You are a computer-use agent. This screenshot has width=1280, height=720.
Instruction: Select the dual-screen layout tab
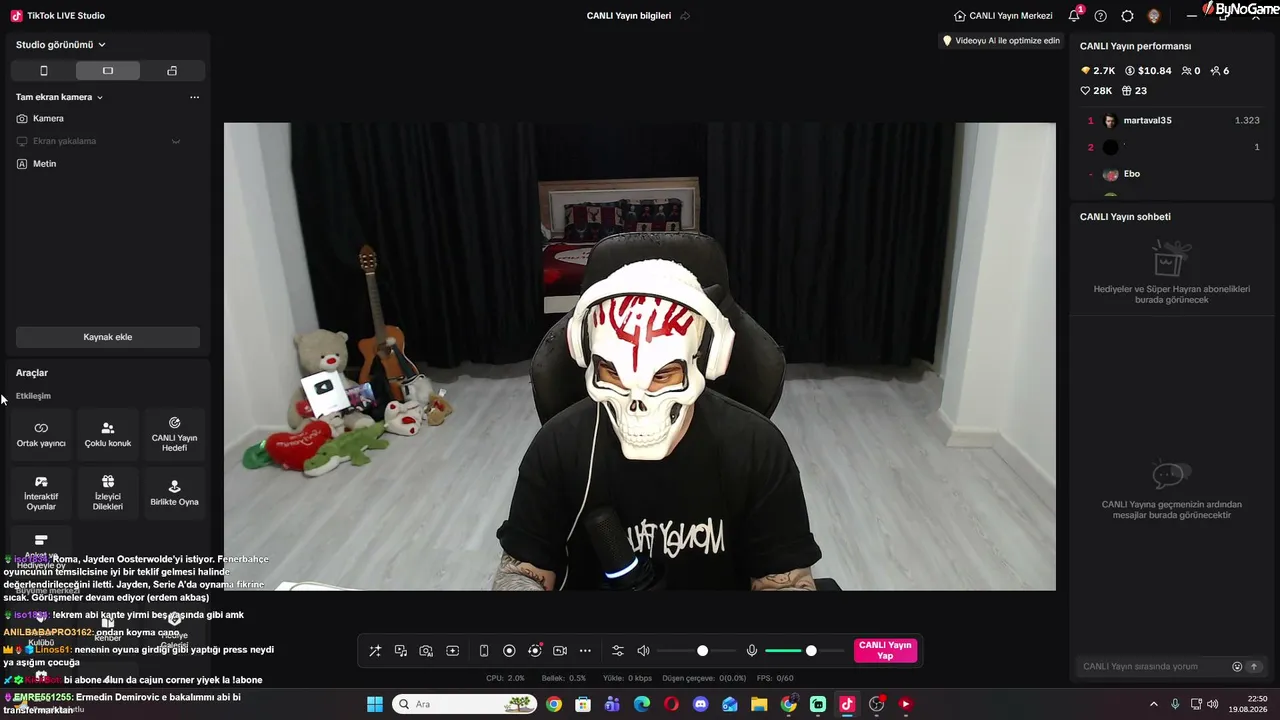[x=172, y=71]
